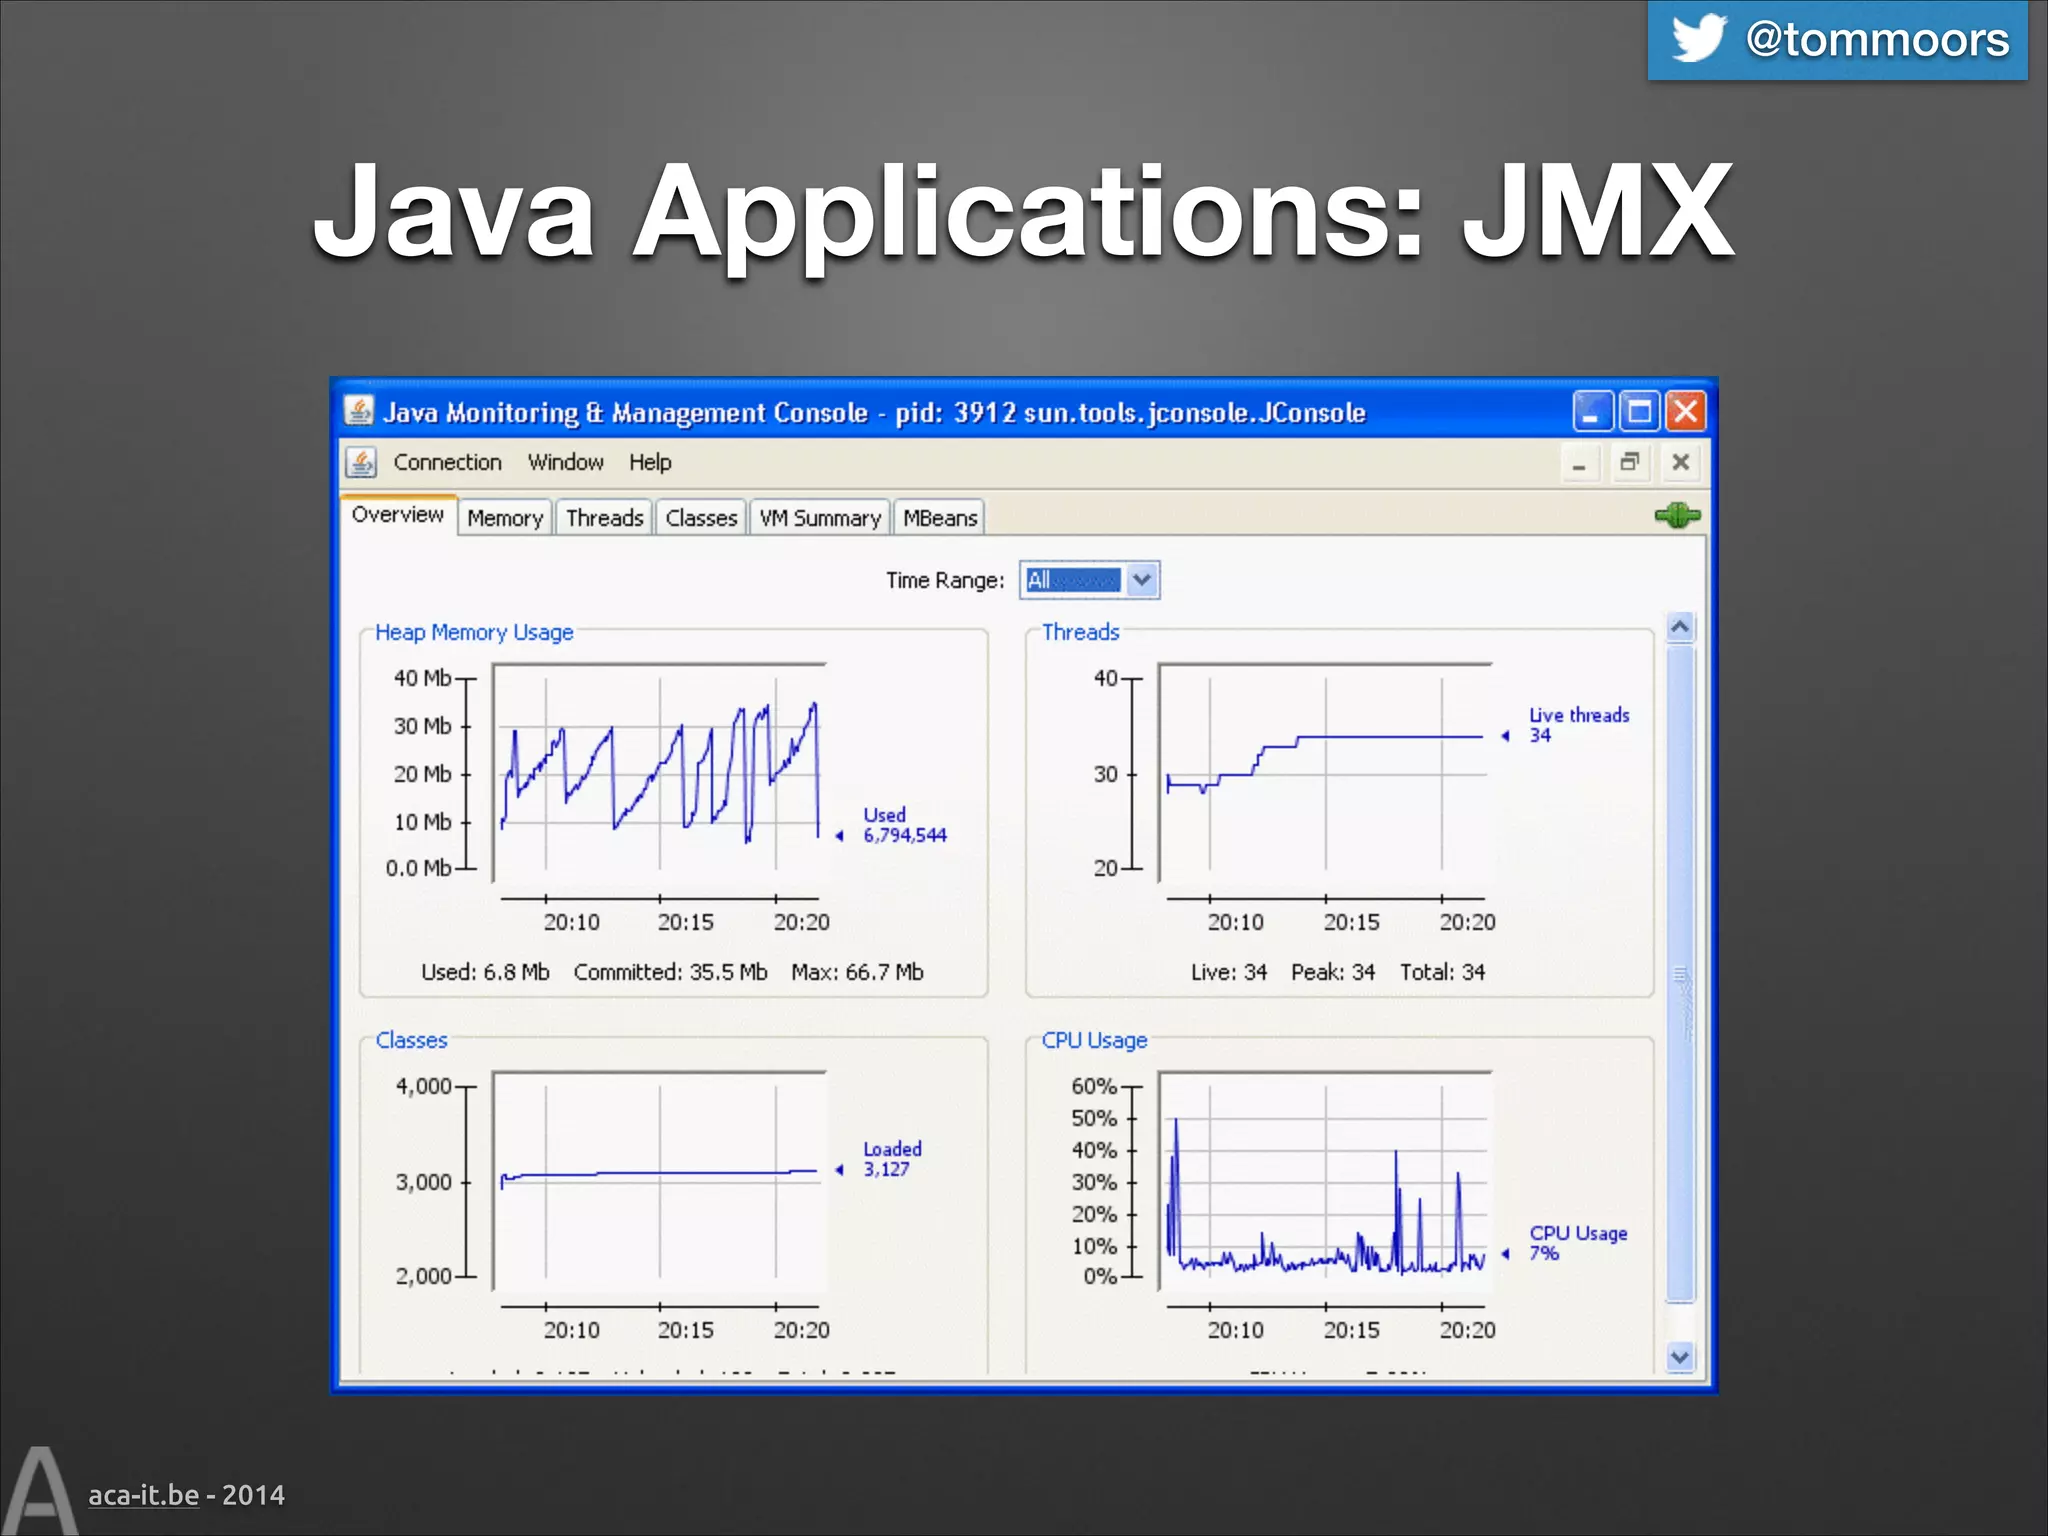Open the aca-it.be link
Screen dimensions: 2048x1536
(x=143, y=1495)
